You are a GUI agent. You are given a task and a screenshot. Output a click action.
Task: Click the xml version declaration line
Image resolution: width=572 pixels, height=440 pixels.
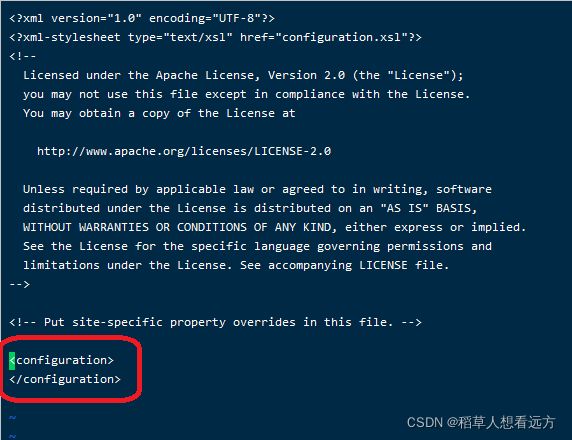(x=142, y=18)
